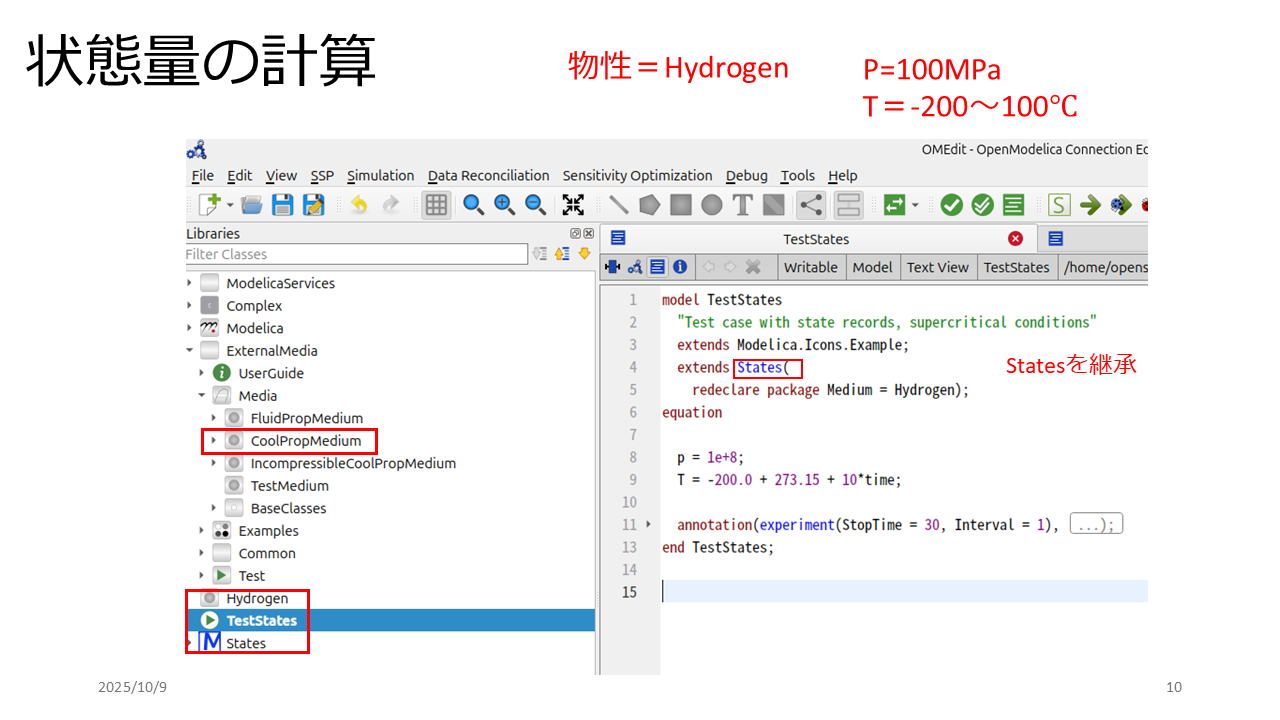Select Hydrogen in the Libraries tree

[x=257, y=598]
